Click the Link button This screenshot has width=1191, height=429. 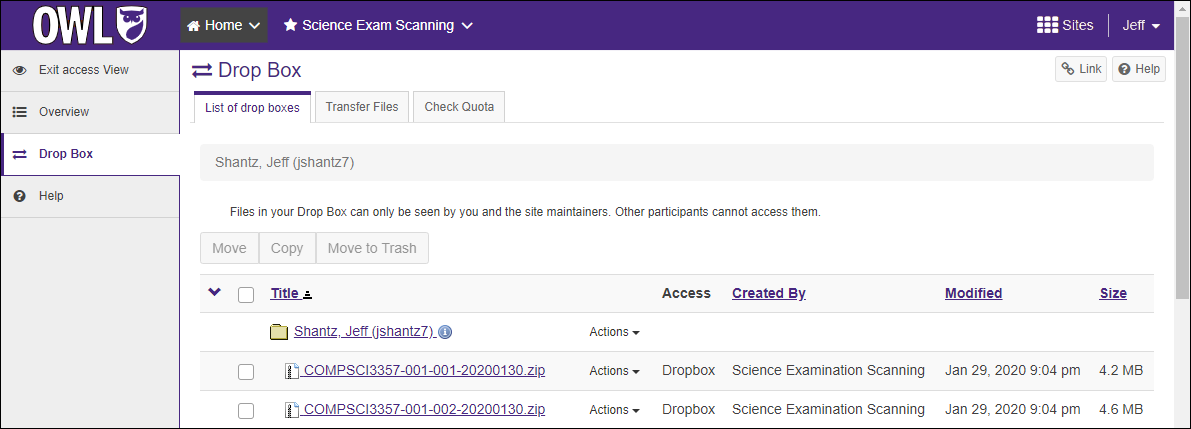(1081, 68)
